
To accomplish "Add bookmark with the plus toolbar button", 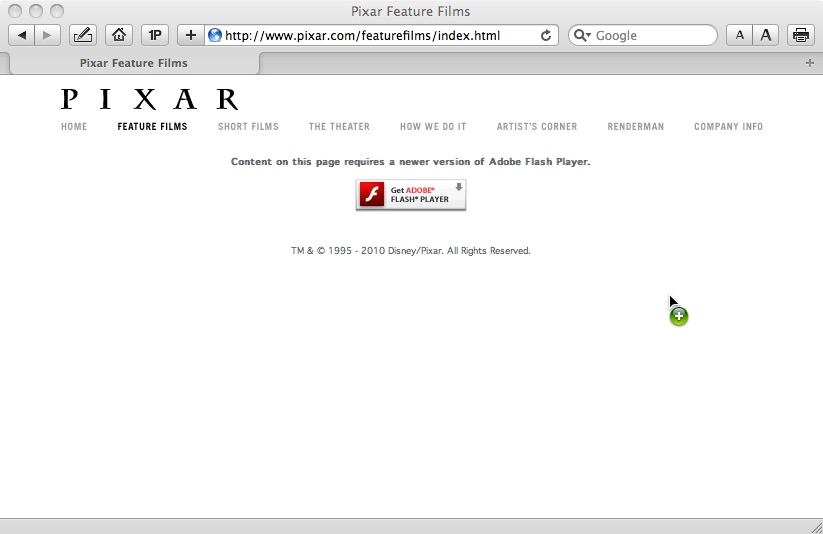I will pyautogui.click(x=191, y=35).
